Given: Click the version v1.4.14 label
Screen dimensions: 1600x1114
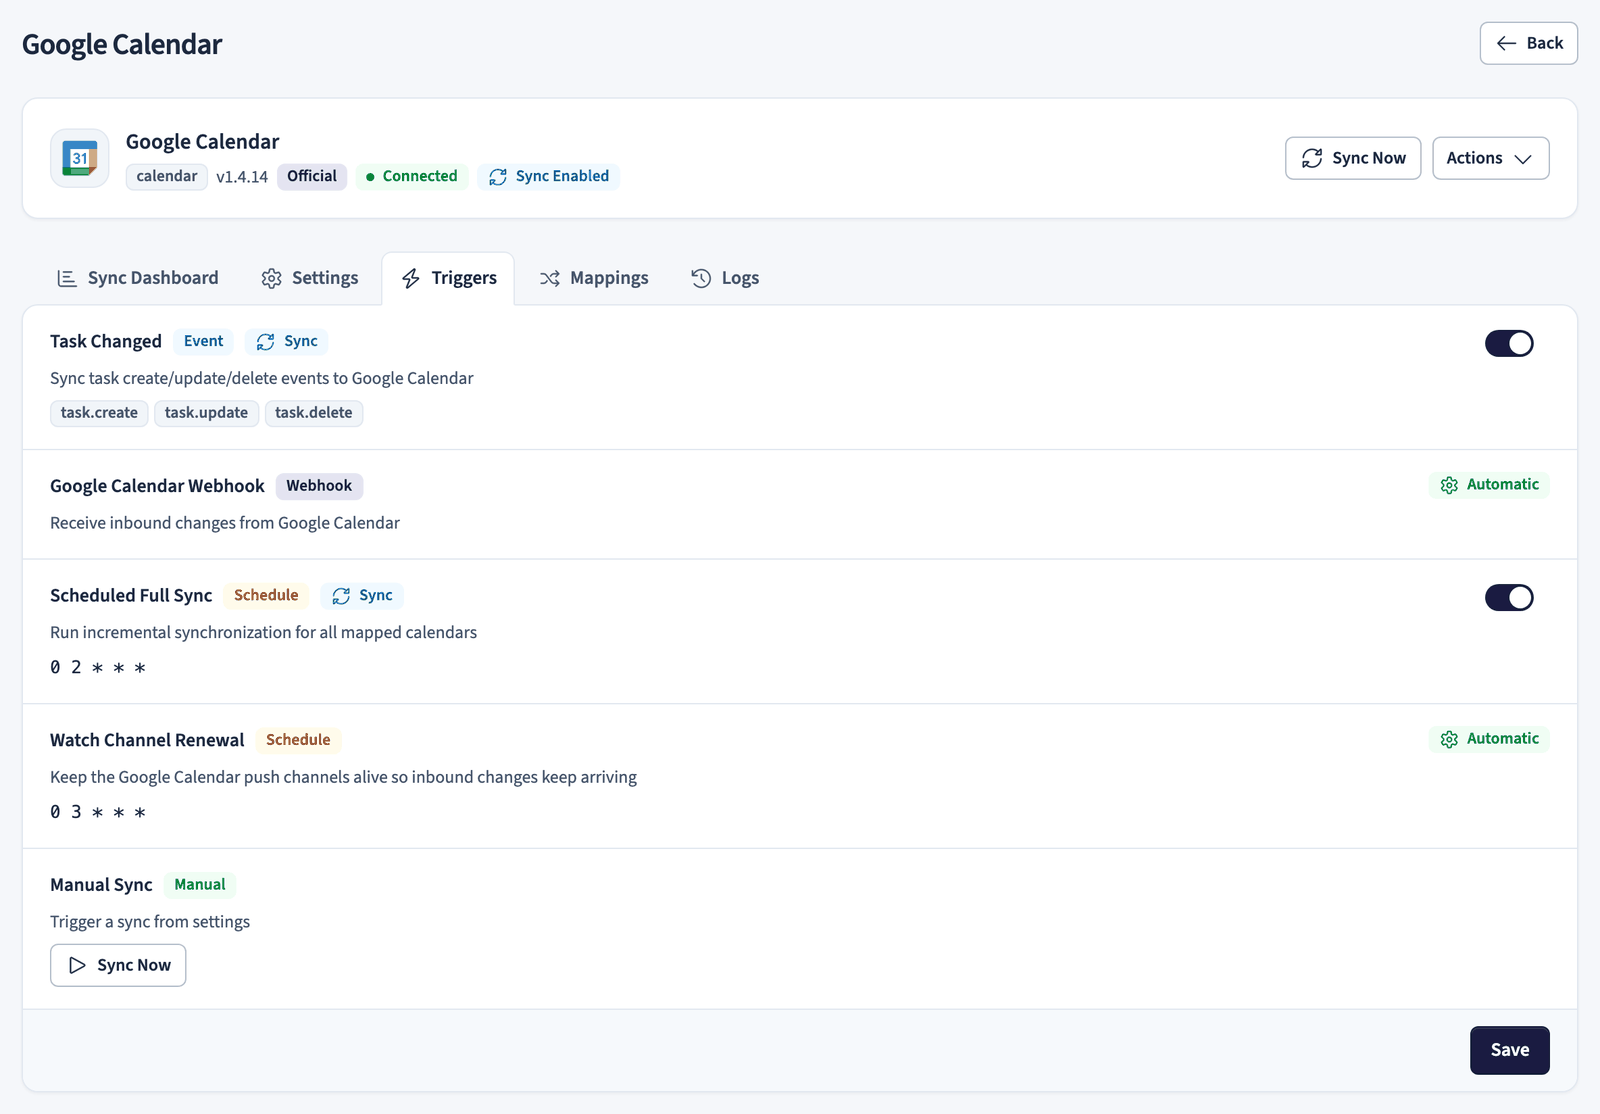Looking at the screenshot, I should coord(242,177).
